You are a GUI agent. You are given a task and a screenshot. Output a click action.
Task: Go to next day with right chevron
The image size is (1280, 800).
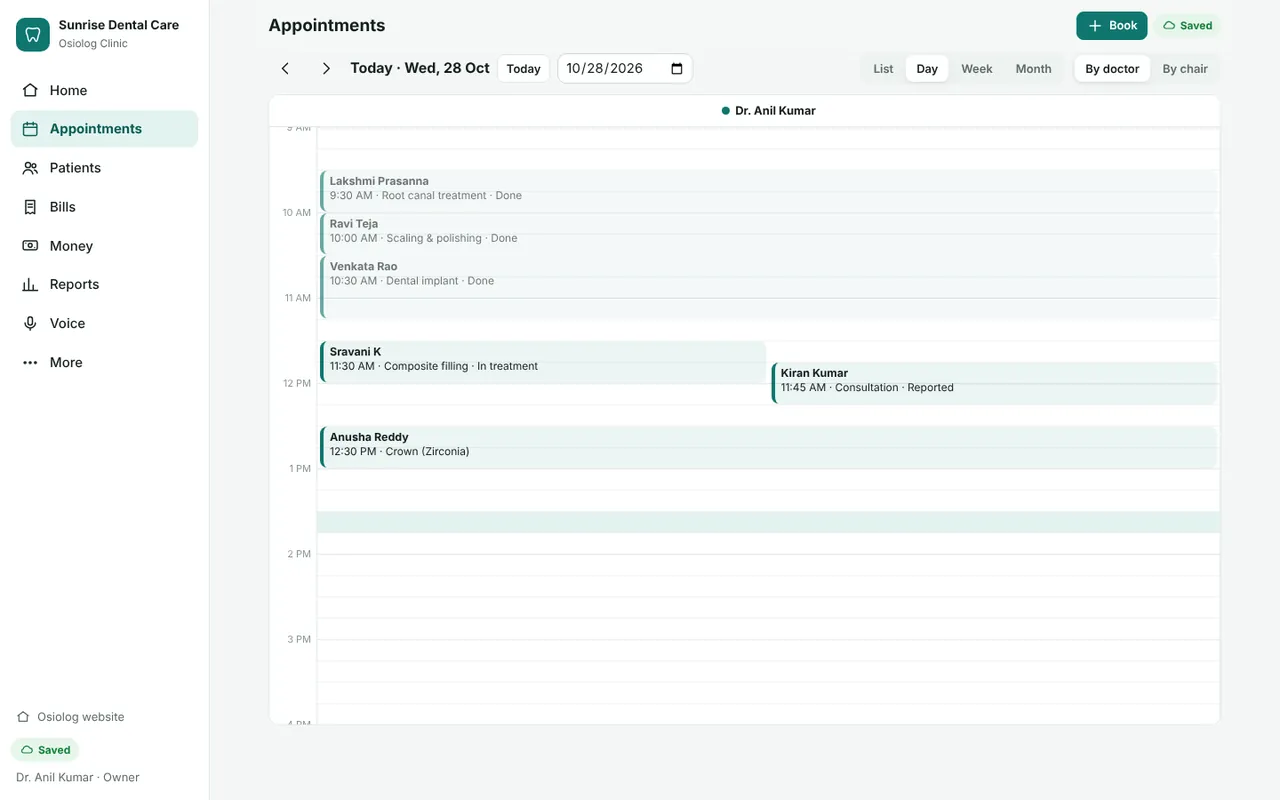tap(326, 68)
